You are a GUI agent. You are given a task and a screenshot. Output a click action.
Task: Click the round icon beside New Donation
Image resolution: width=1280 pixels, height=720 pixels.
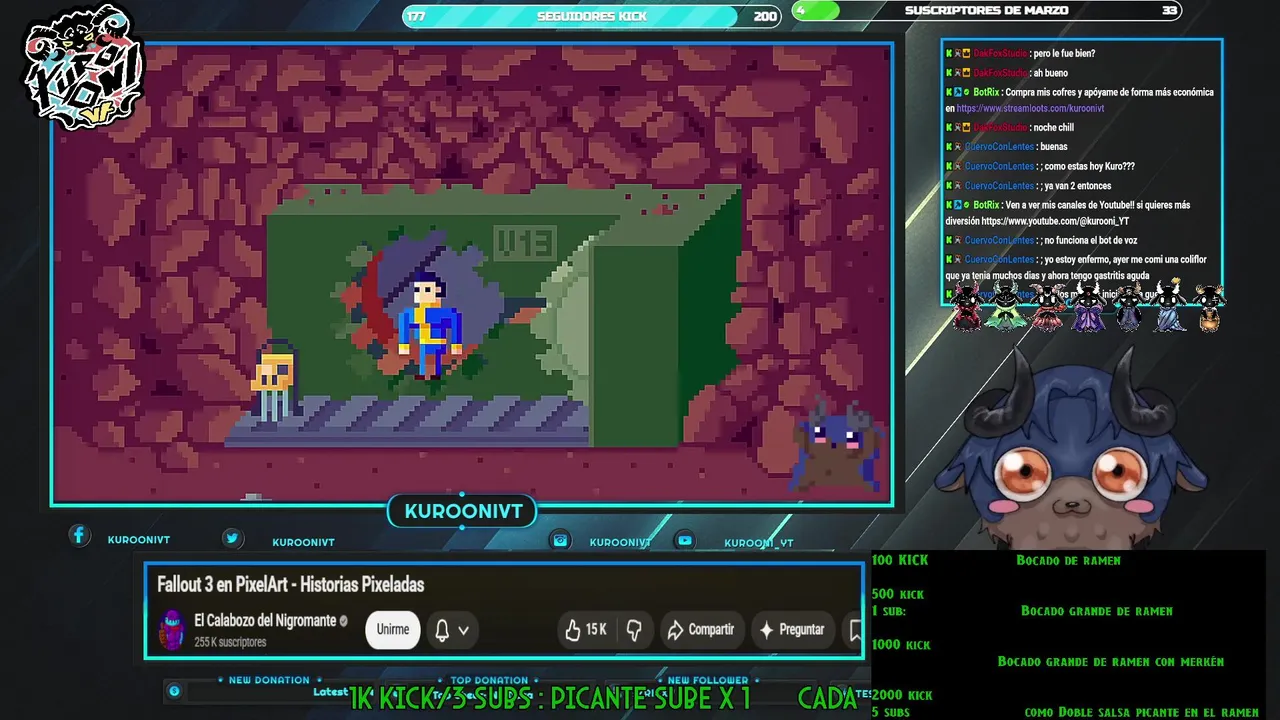[174, 691]
